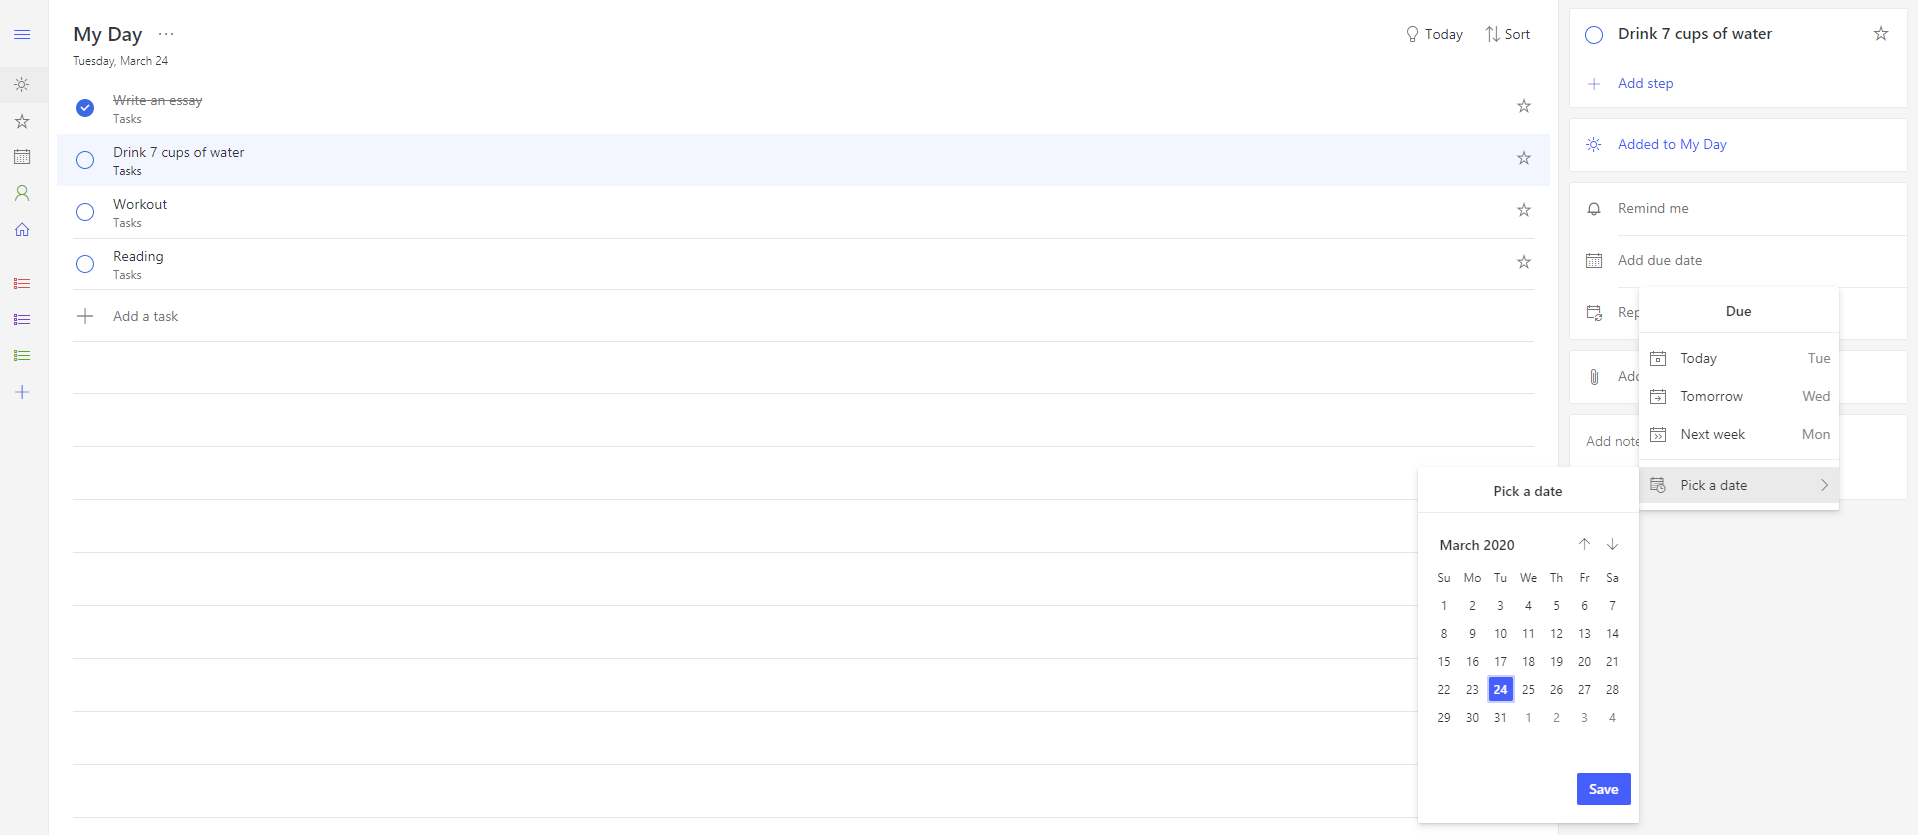Mark Workout task as complete

pyautogui.click(x=85, y=212)
